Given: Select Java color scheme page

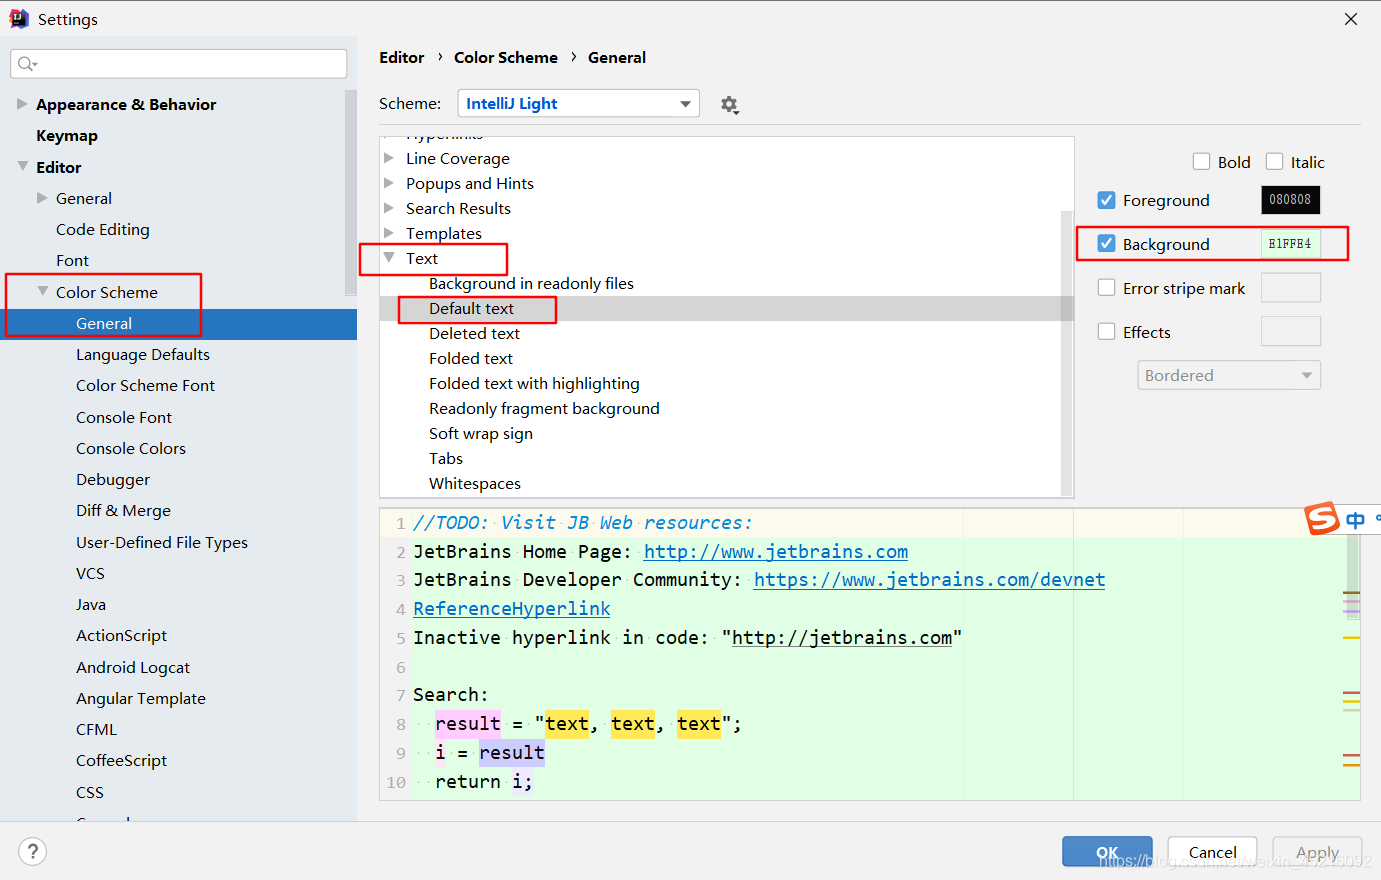Looking at the screenshot, I should click(91, 604).
